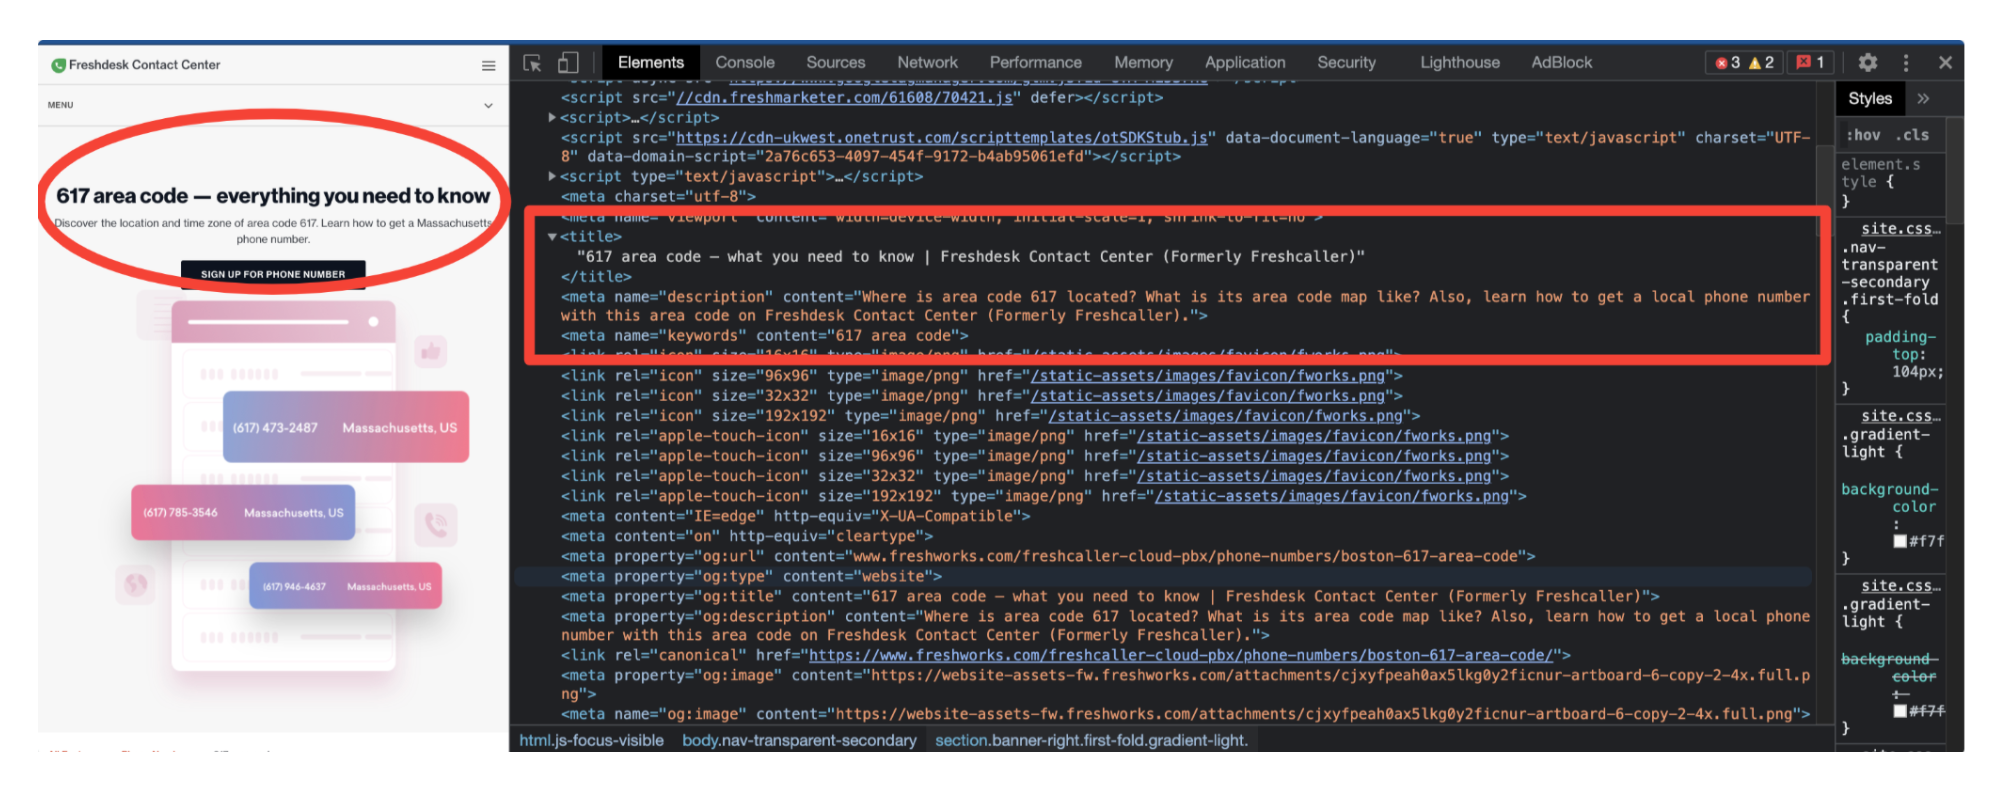Follow the canonical href freshworks.com link
Viewport: 2008px width, 794px height.
click(x=1181, y=656)
